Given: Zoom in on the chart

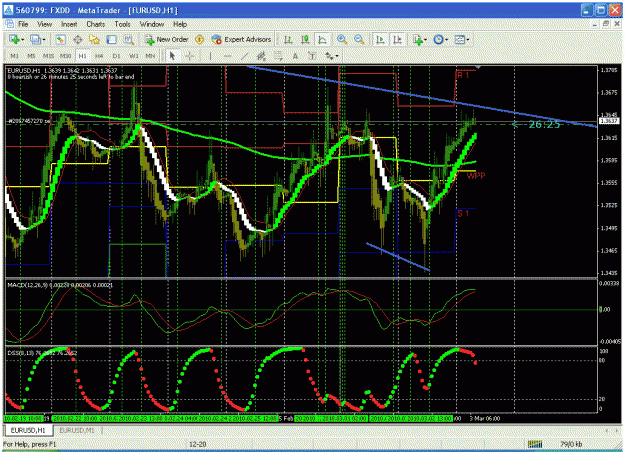Looking at the screenshot, I should pos(342,39).
